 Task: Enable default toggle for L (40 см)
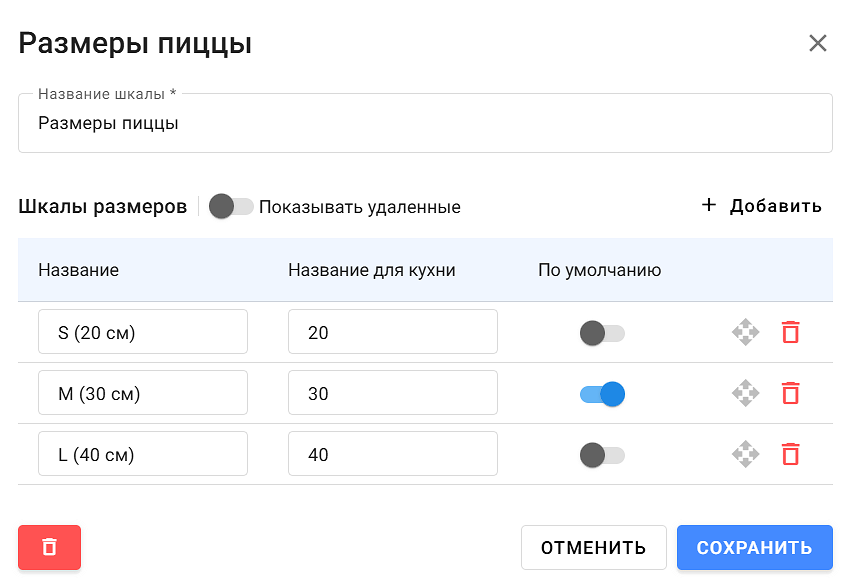pyautogui.click(x=602, y=454)
